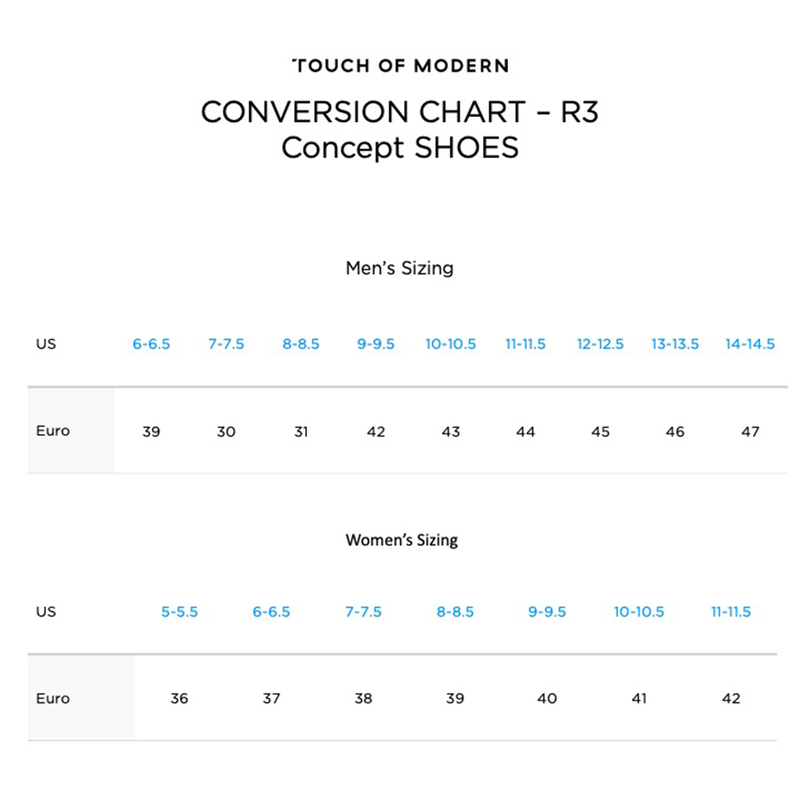
Task: Click the Women's Sizing heading
Action: pos(401,540)
